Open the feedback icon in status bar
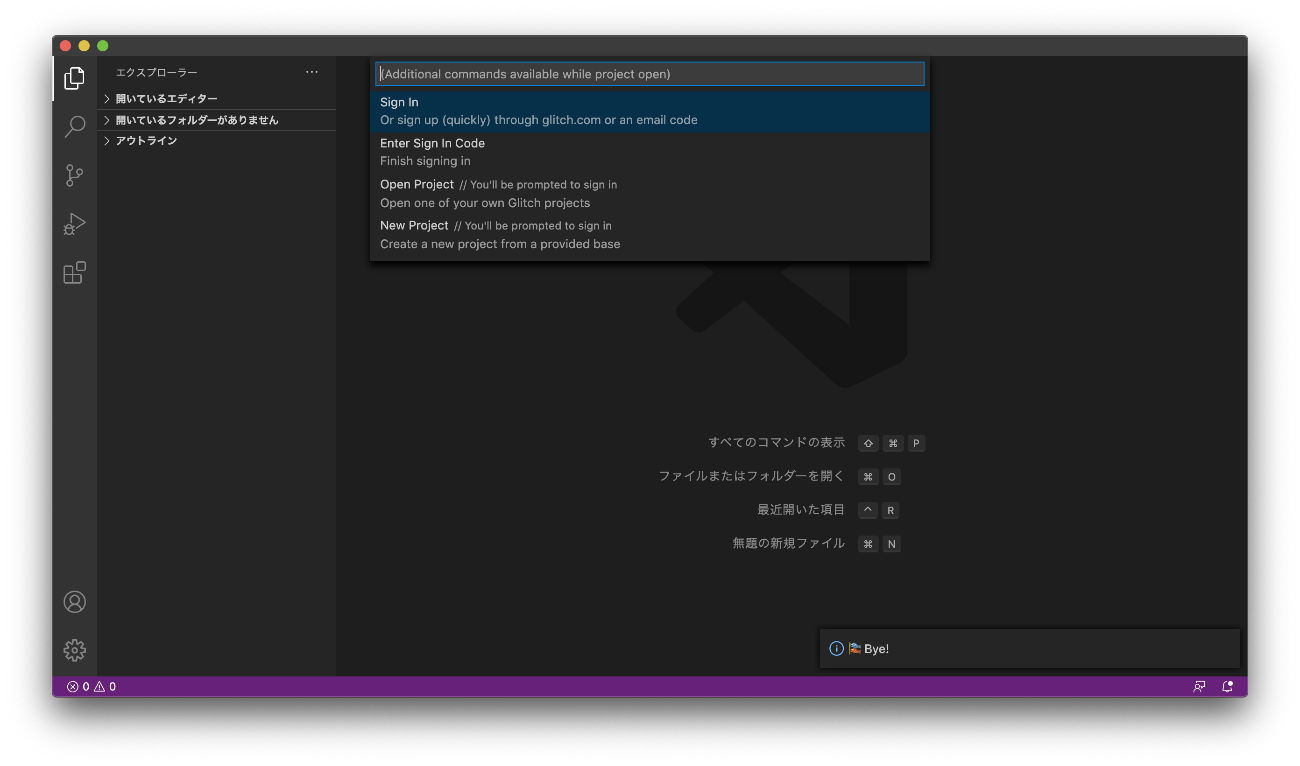Image resolution: width=1300 pixels, height=766 pixels. point(1199,687)
